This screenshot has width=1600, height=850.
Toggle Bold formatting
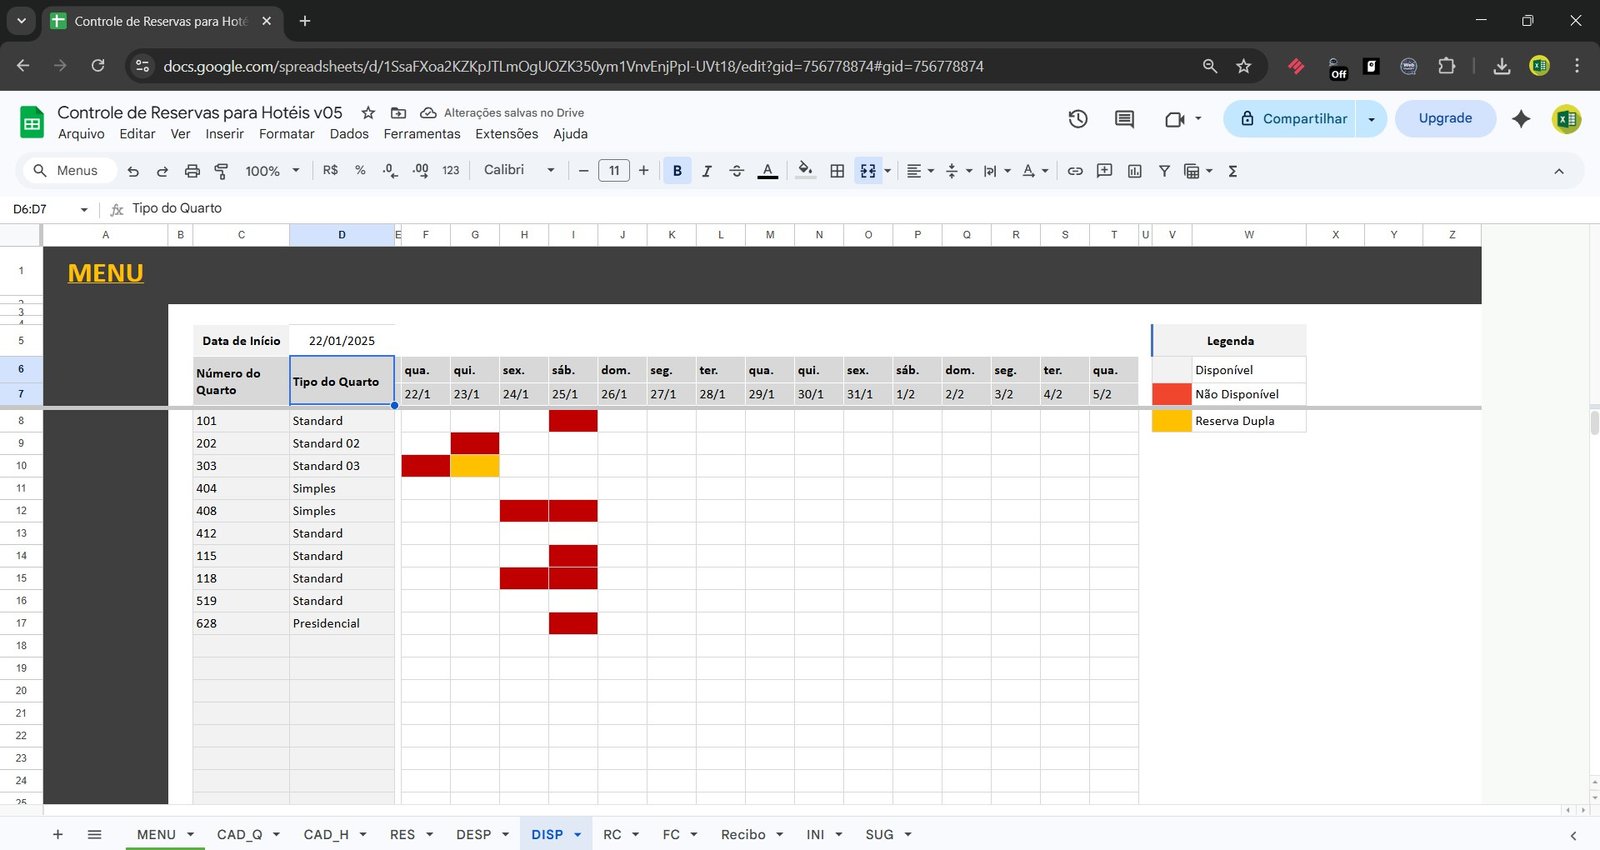(677, 171)
